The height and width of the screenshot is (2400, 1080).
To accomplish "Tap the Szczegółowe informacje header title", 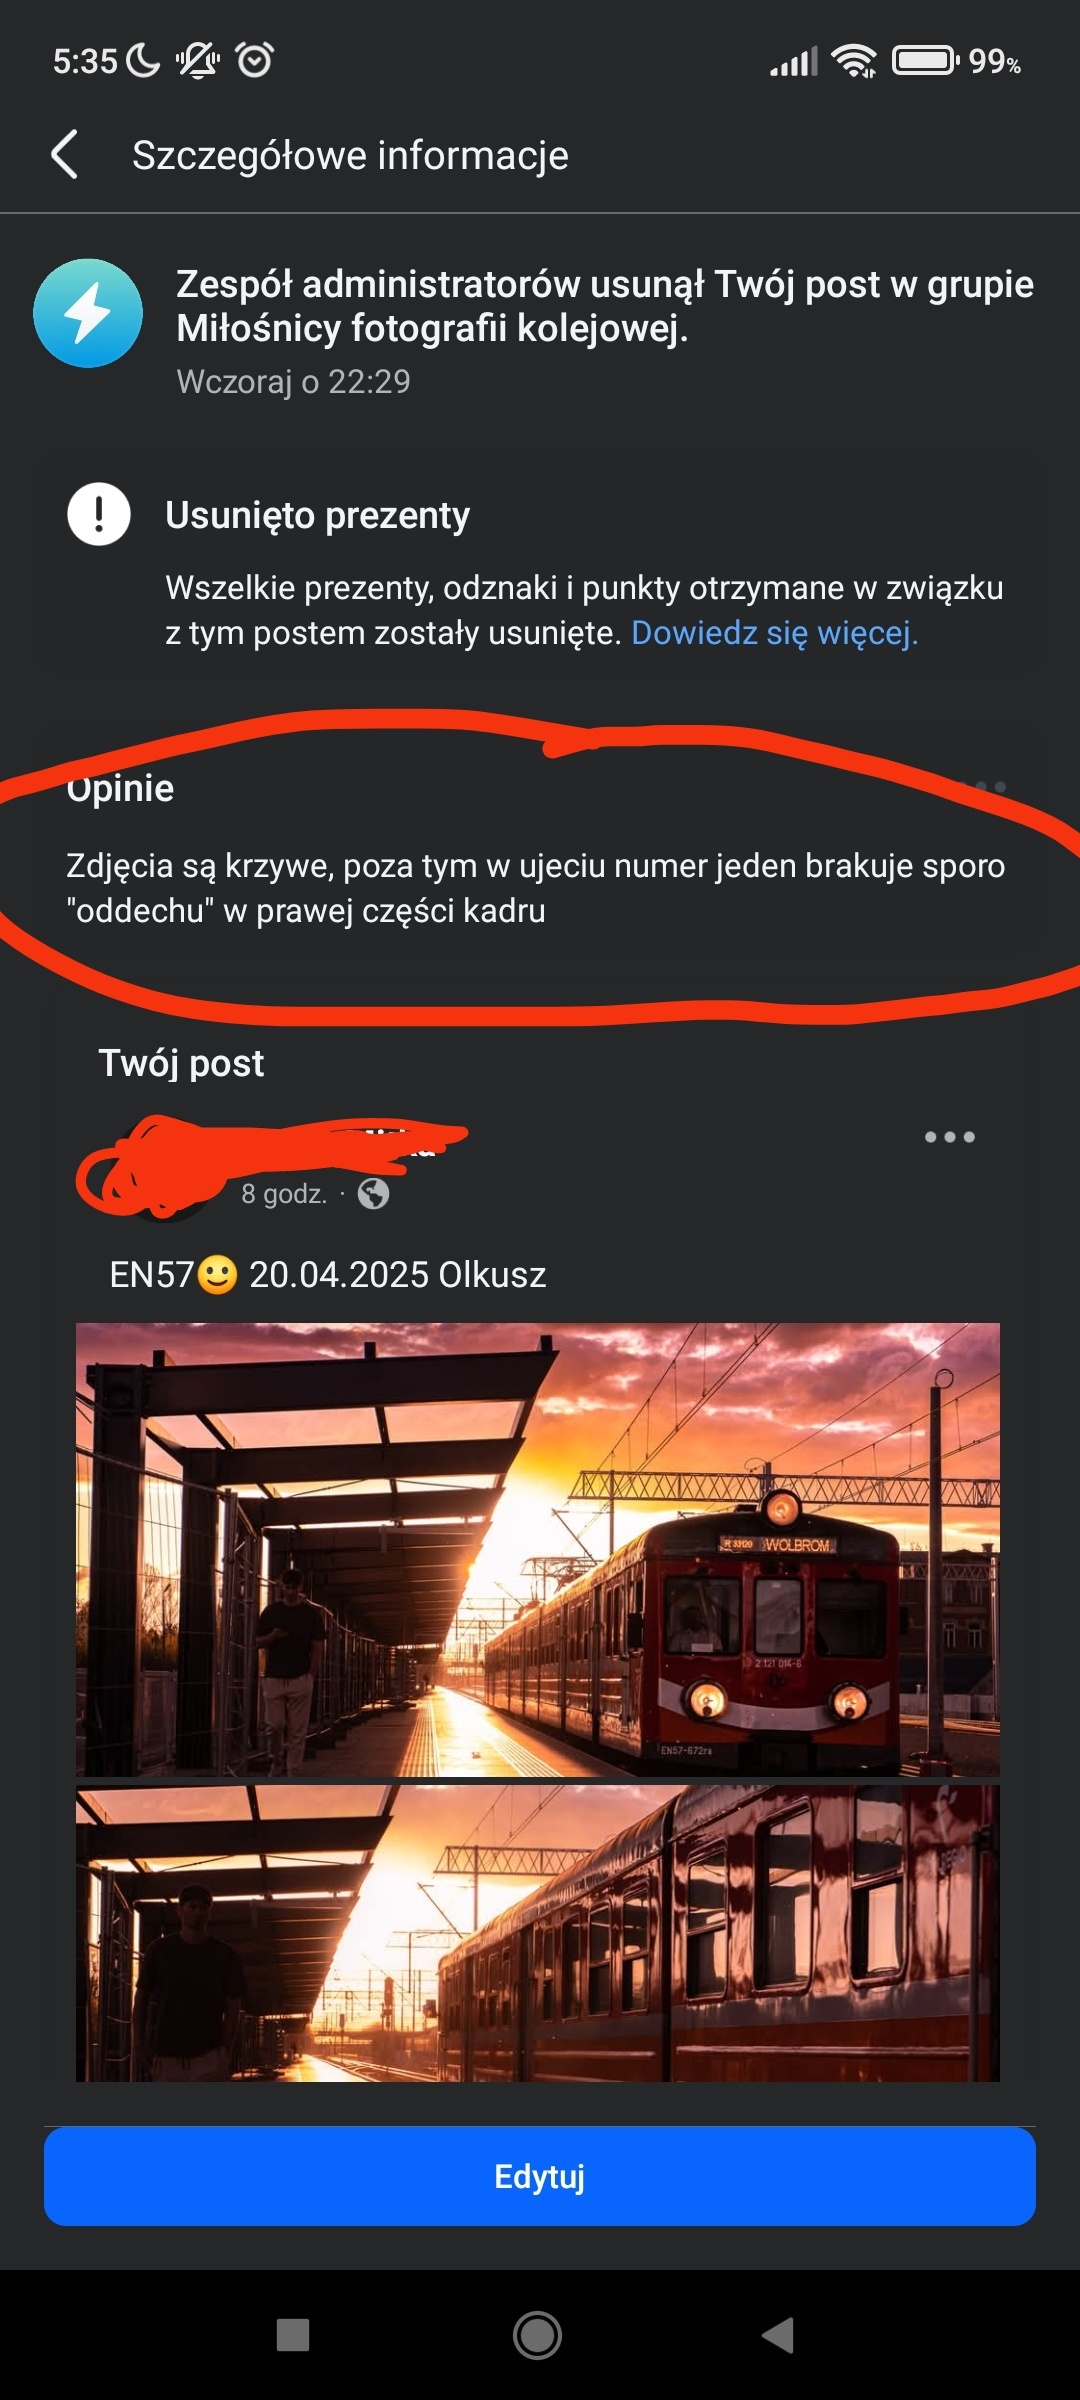I will pyautogui.click(x=350, y=155).
